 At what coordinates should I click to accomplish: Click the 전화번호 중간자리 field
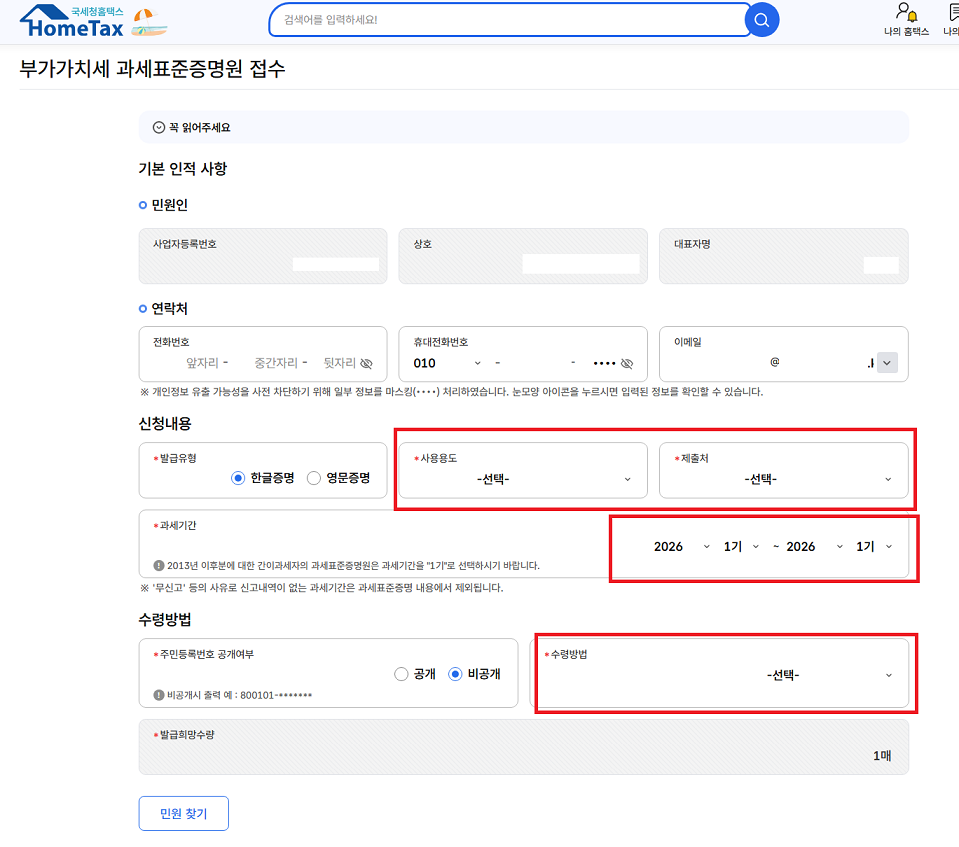(x=275, y=363)
